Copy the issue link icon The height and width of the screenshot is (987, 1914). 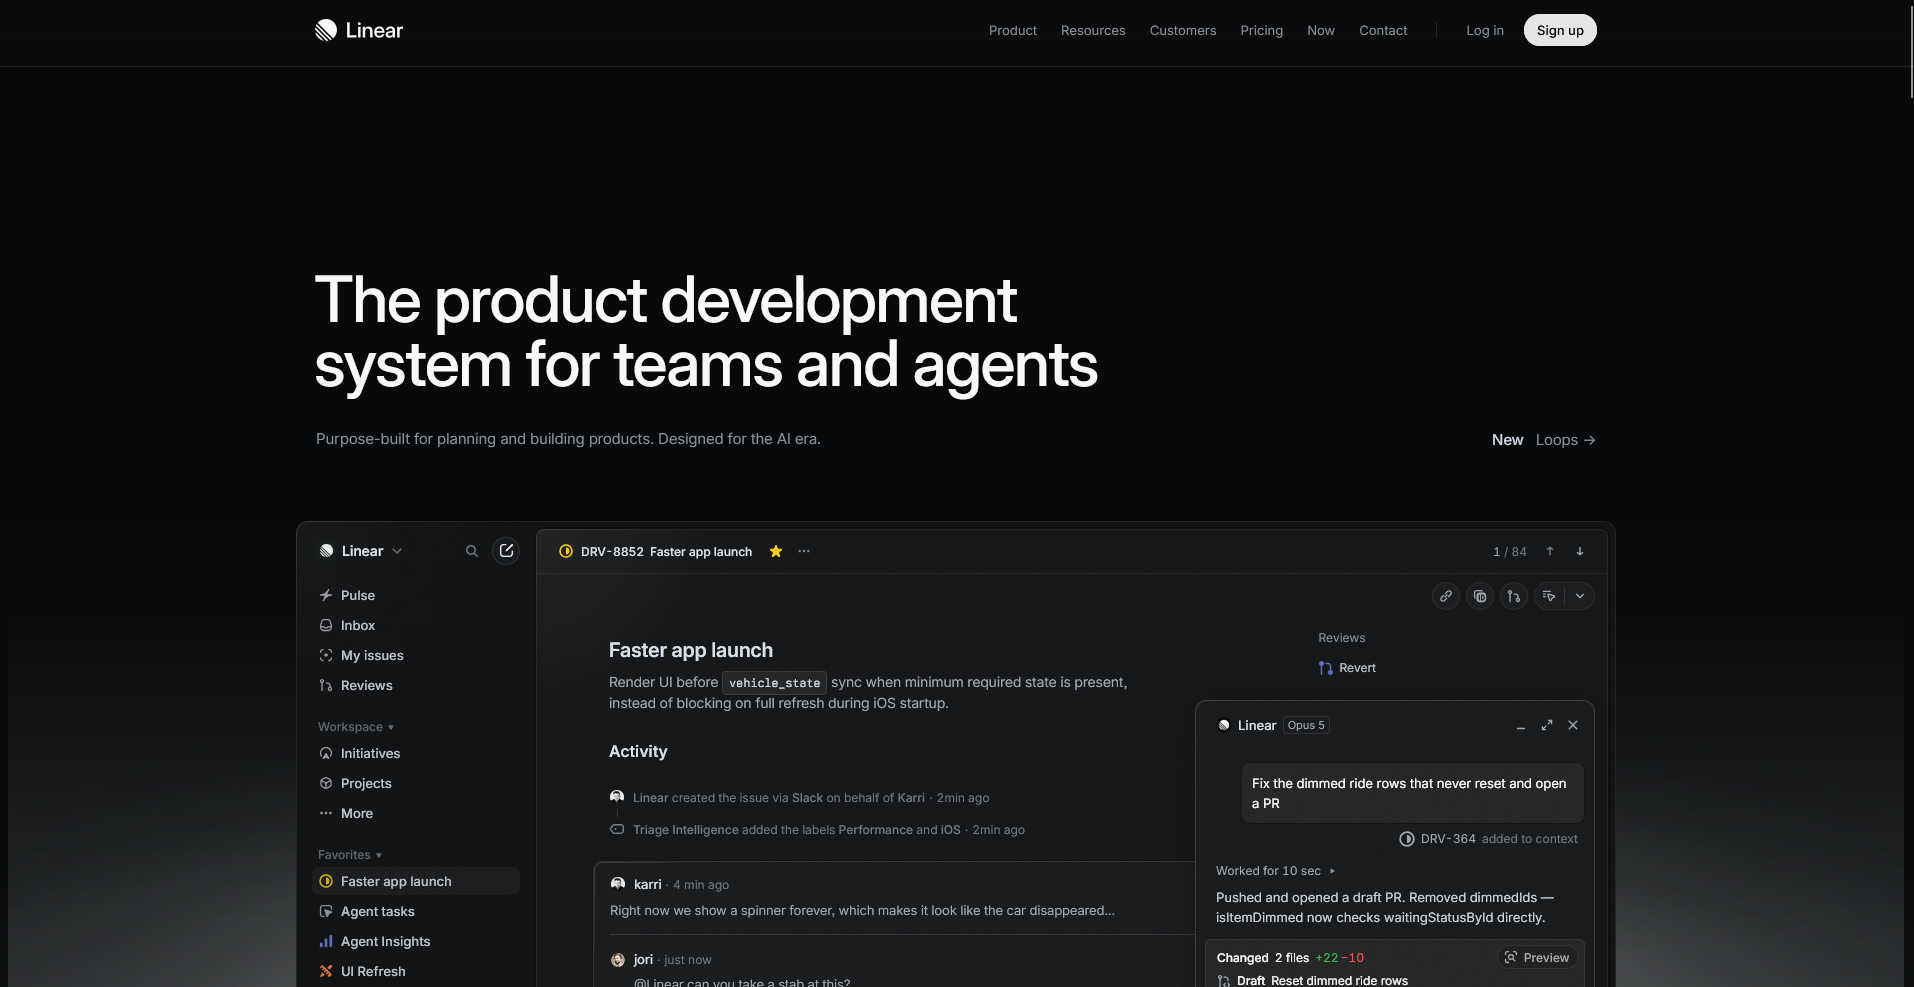pos(1446,596)
